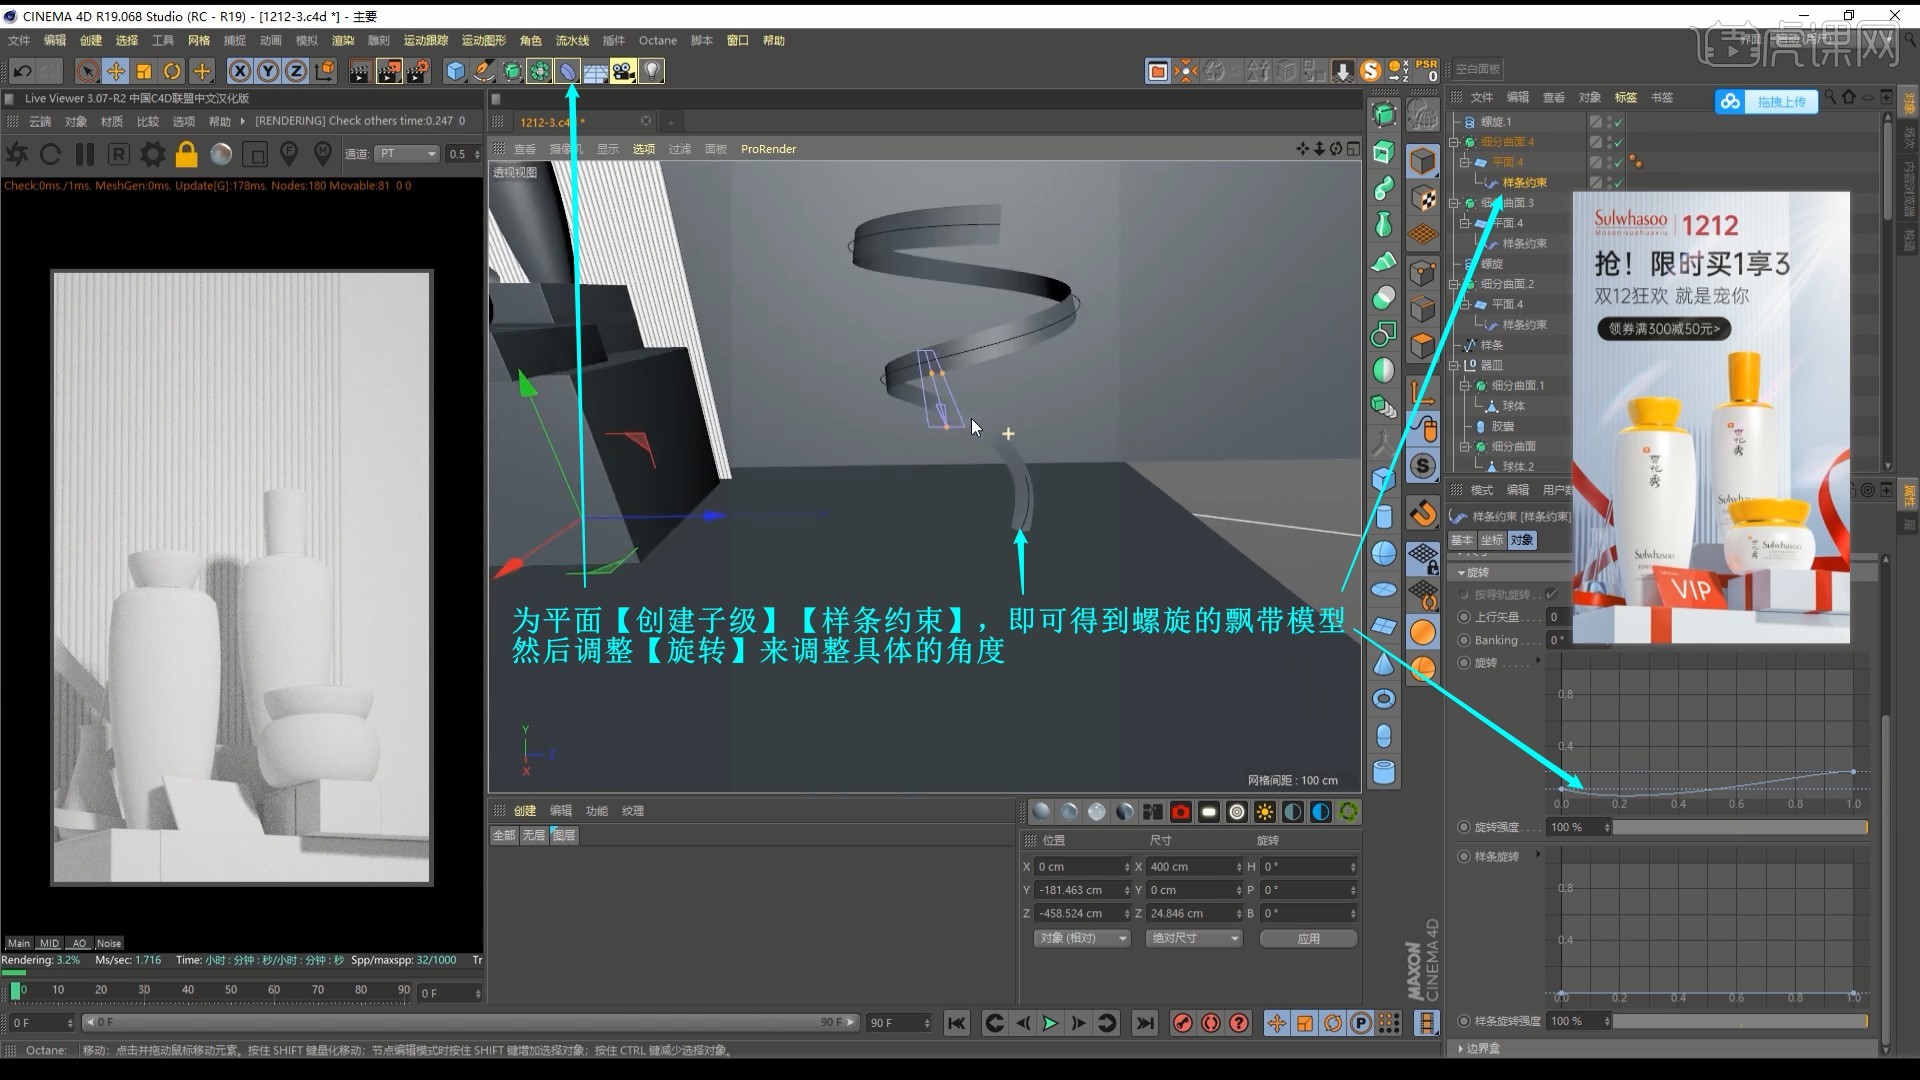The image size is (1920, 1080).
Task: Activate the Move tool in the top toolbar
Action: (116, 71)
